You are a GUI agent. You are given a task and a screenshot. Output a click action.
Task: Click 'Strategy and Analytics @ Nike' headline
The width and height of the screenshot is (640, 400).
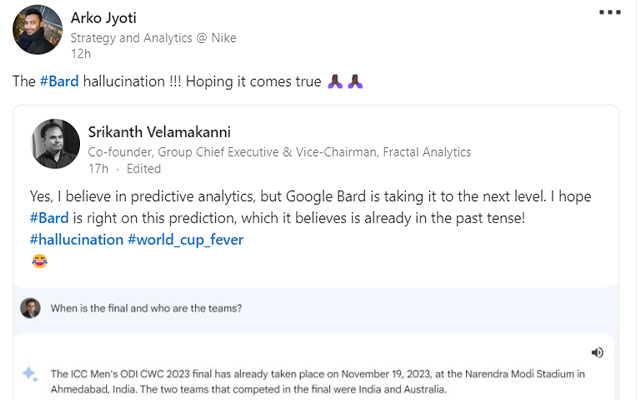pos(153,38)
